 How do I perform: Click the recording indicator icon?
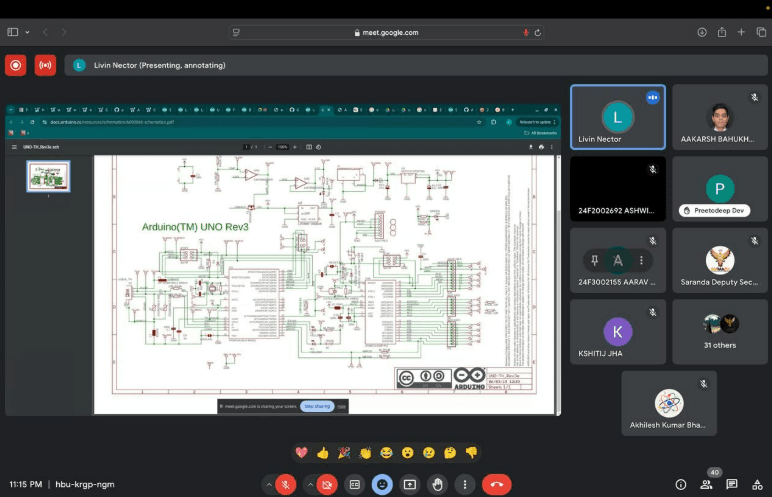pos(16,65)
